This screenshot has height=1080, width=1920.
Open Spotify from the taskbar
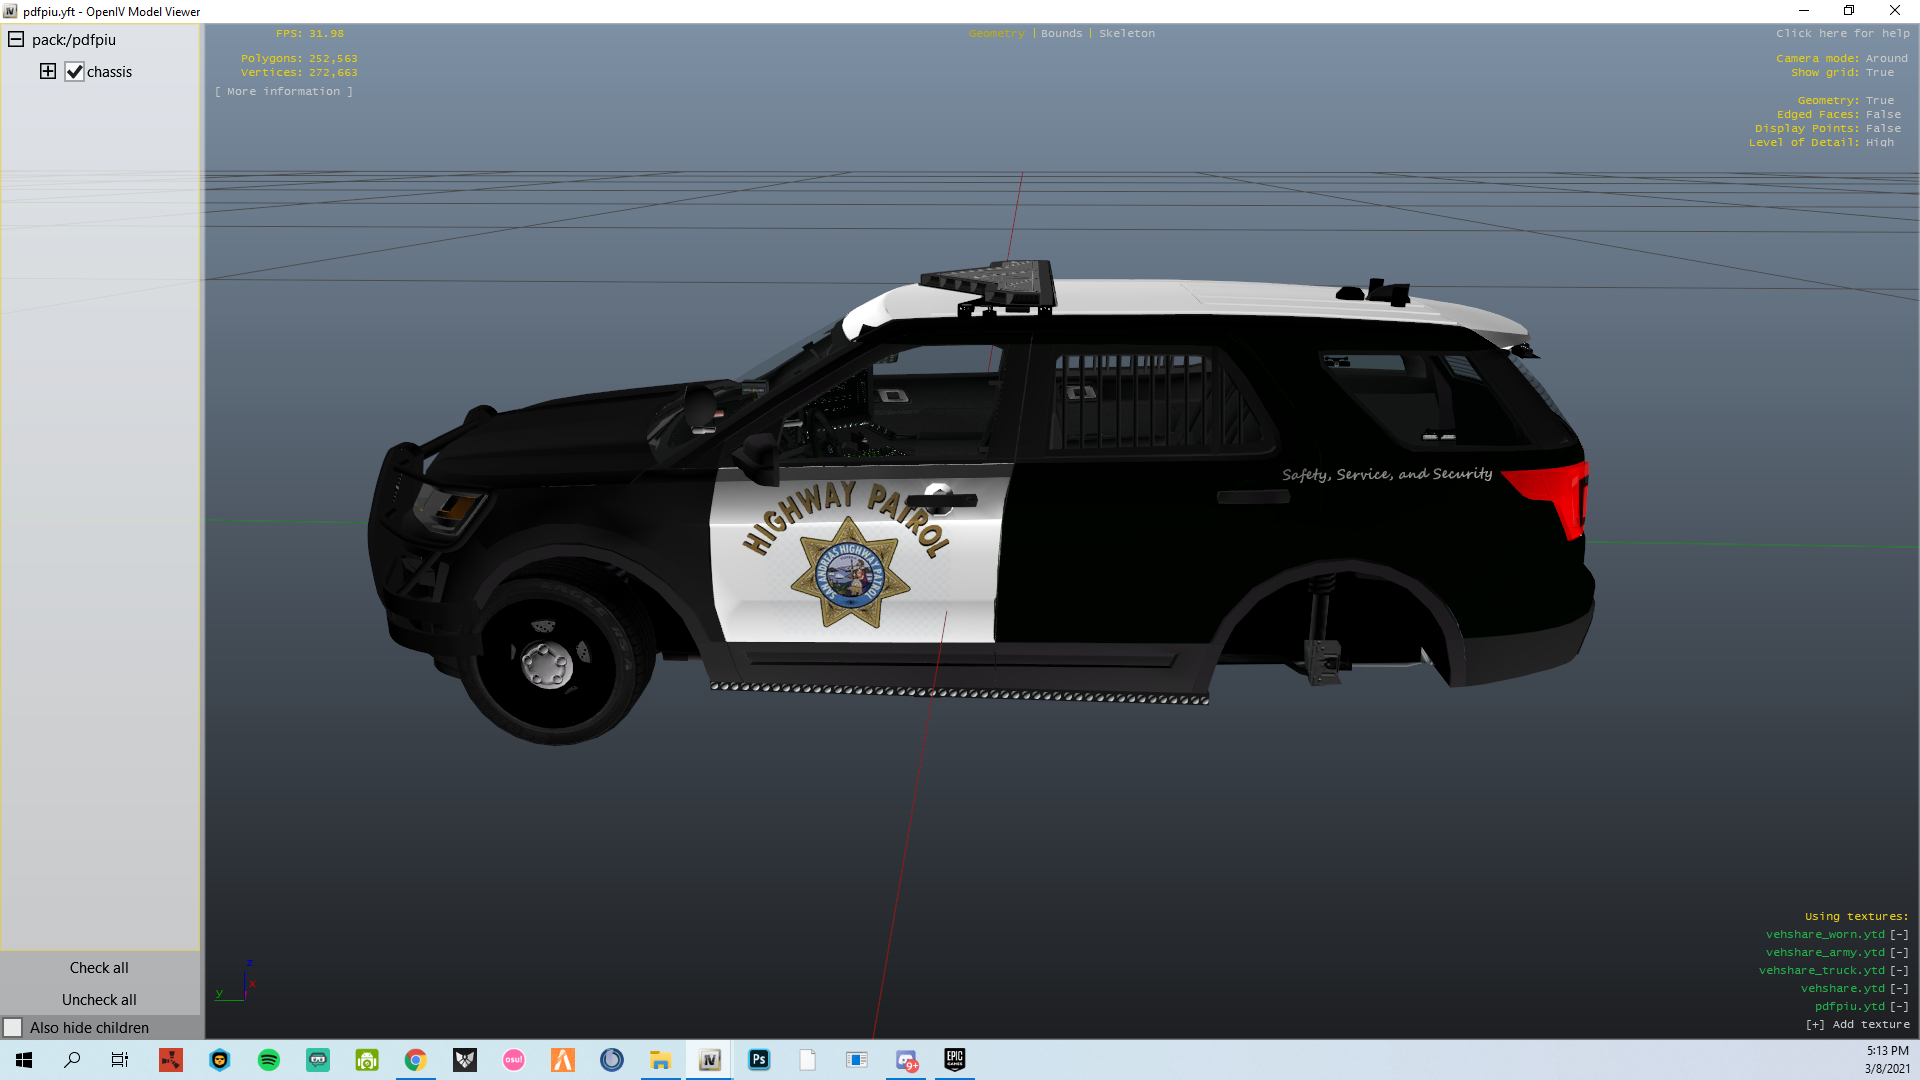(x=268, y=1060)
